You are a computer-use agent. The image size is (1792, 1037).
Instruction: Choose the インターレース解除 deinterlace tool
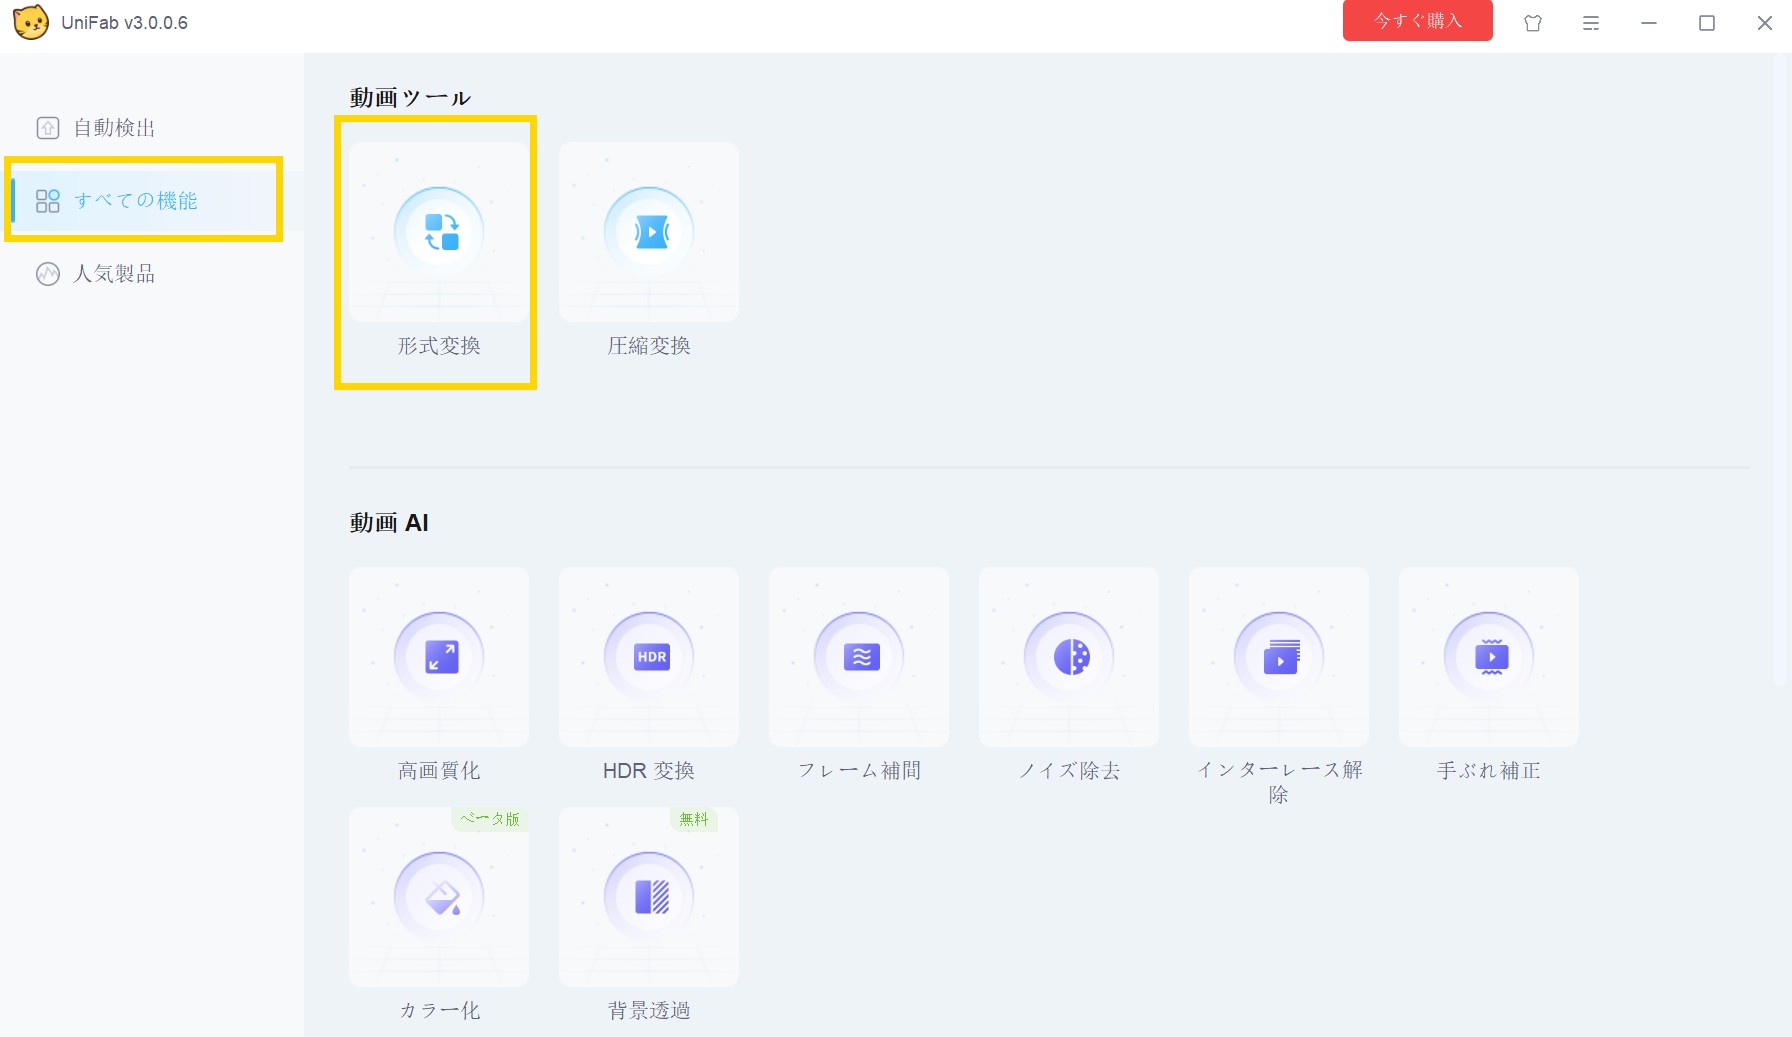pyautogui.click(x=1279, y=657)
